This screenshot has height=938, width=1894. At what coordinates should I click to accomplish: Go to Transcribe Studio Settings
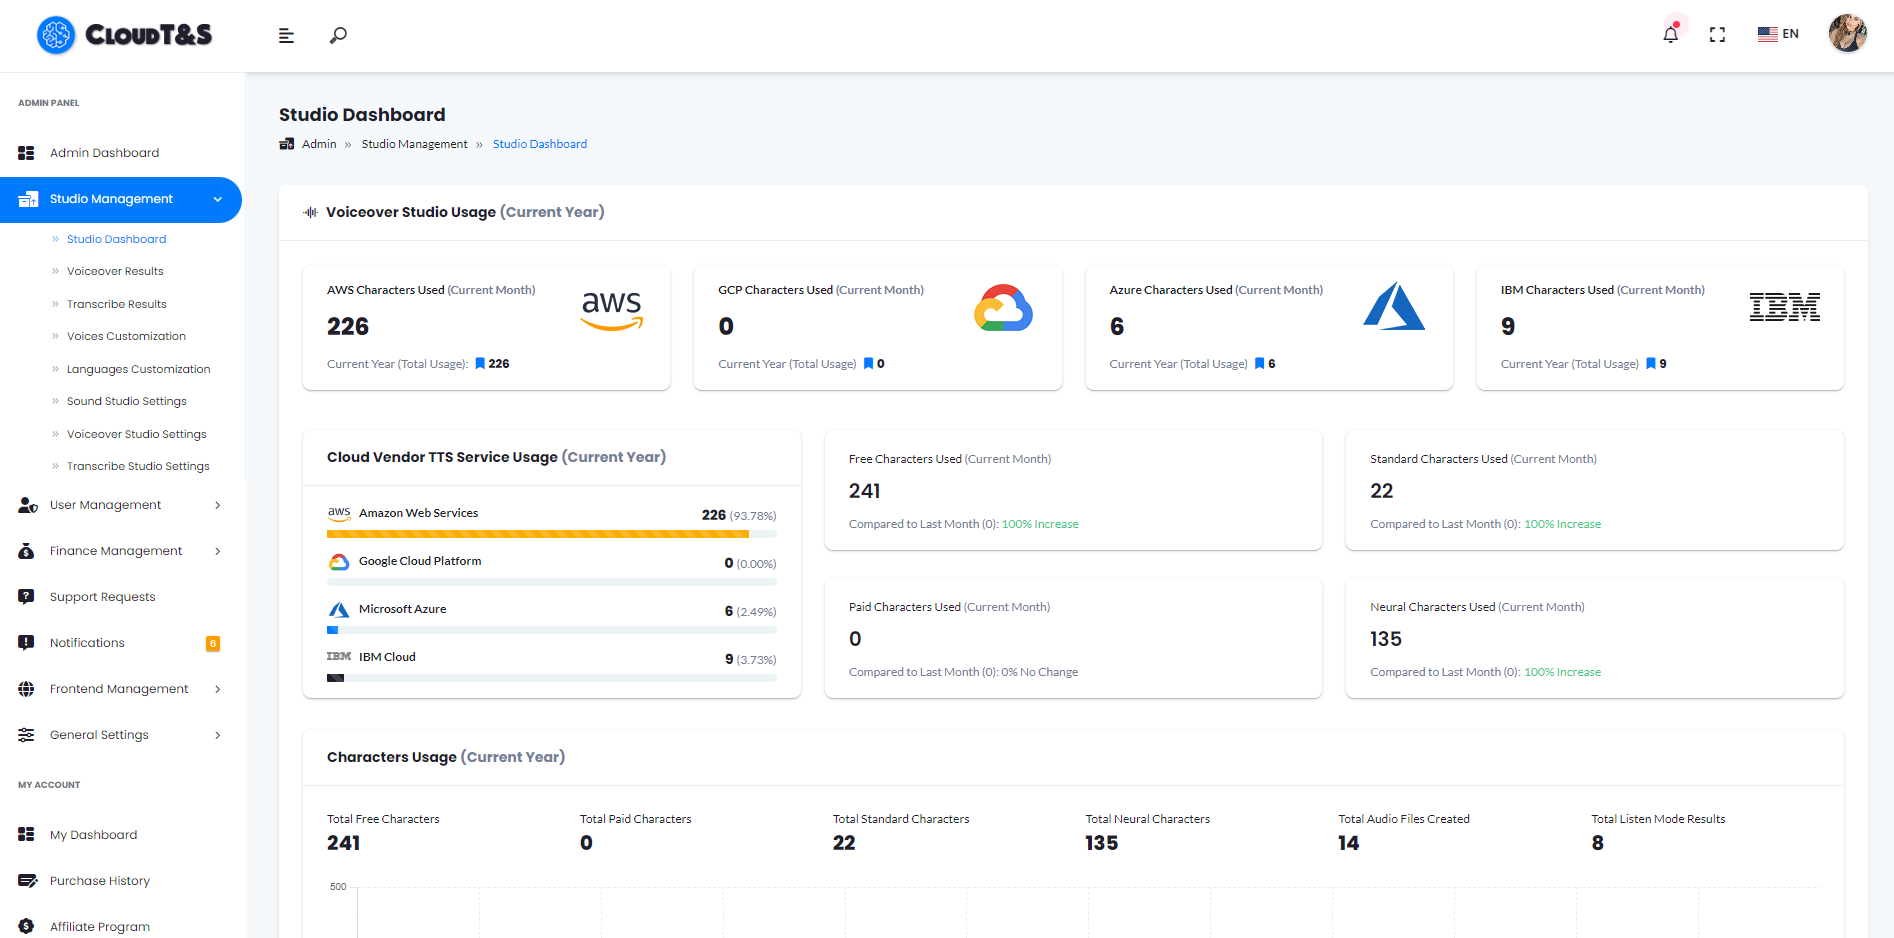coord(138,466)
